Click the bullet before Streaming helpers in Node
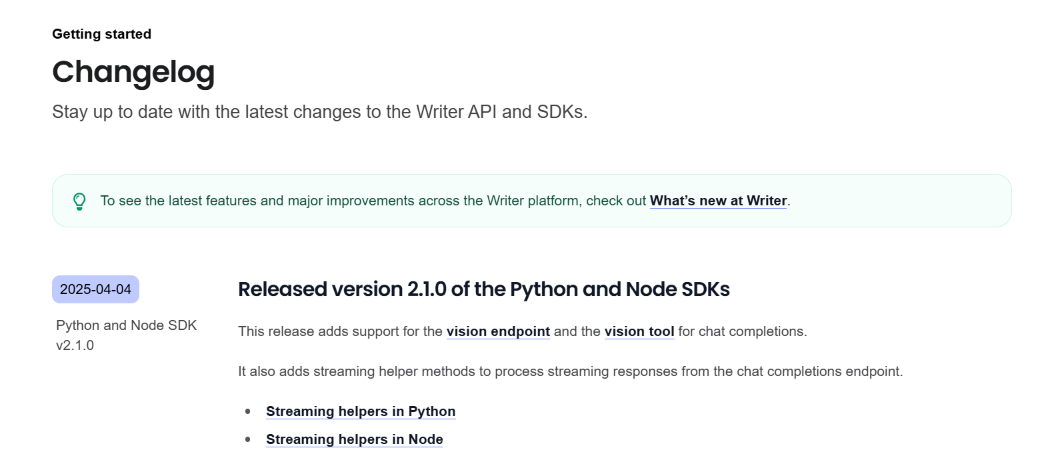The image size is (1037, 458). [248, 439]
